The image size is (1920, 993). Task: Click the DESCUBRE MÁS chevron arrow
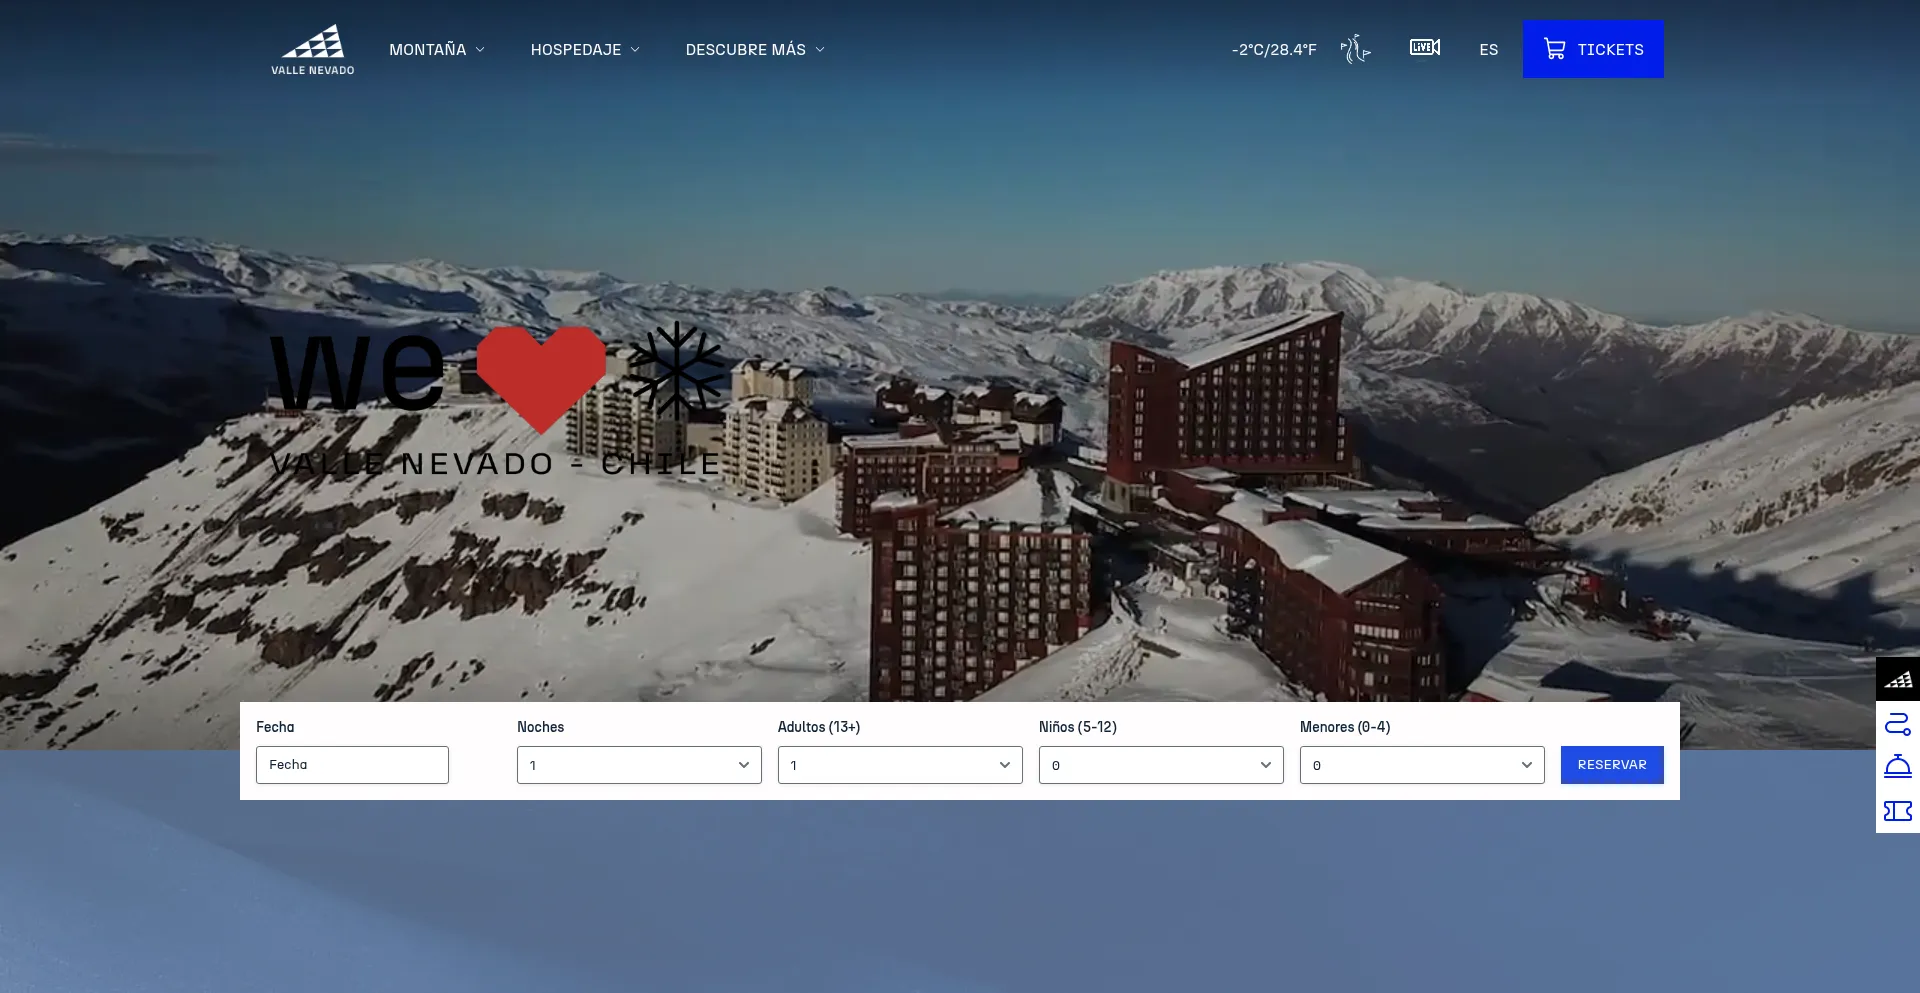pyautogui.click(x=820, y=49)
